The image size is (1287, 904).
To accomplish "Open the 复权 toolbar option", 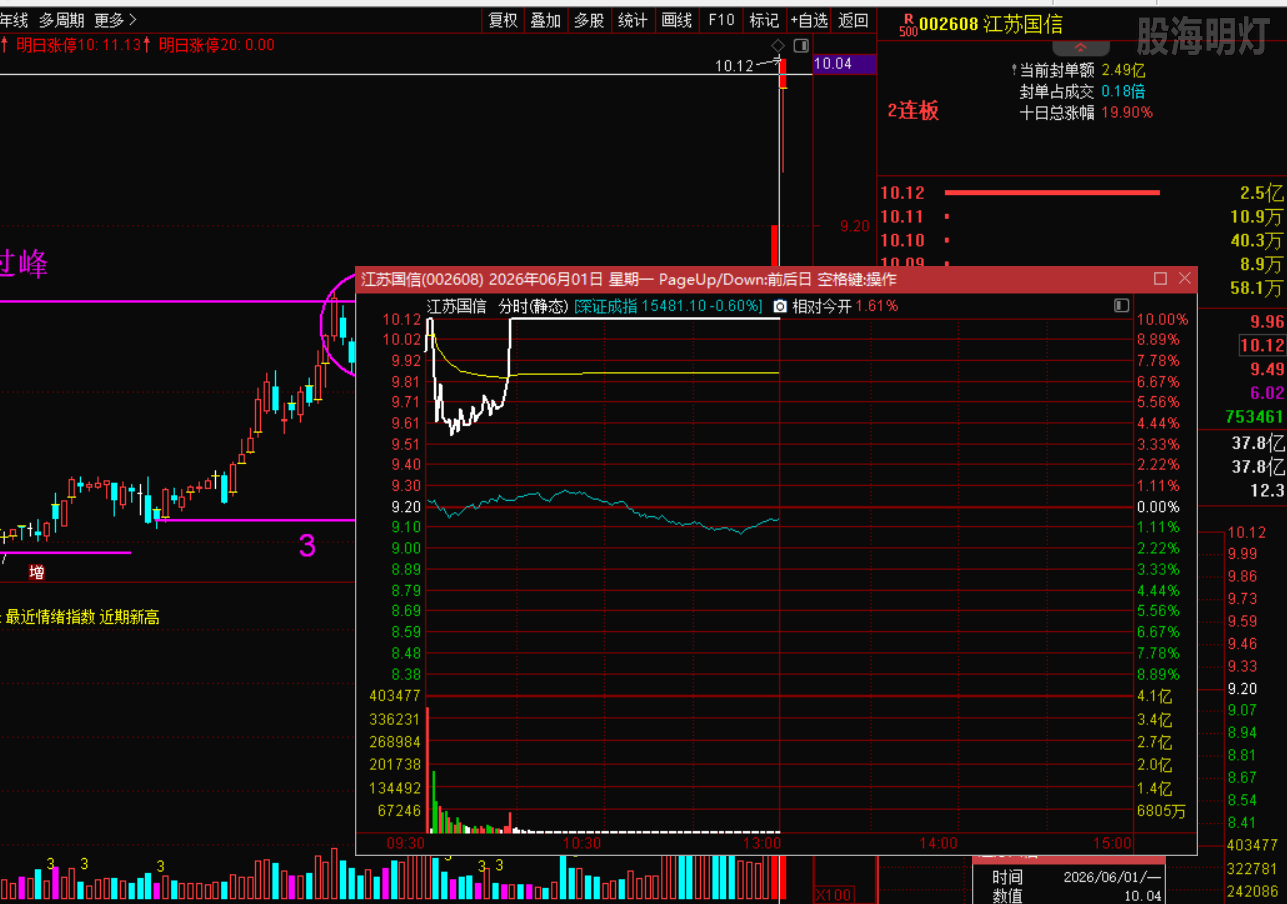I will coord(503,20).
